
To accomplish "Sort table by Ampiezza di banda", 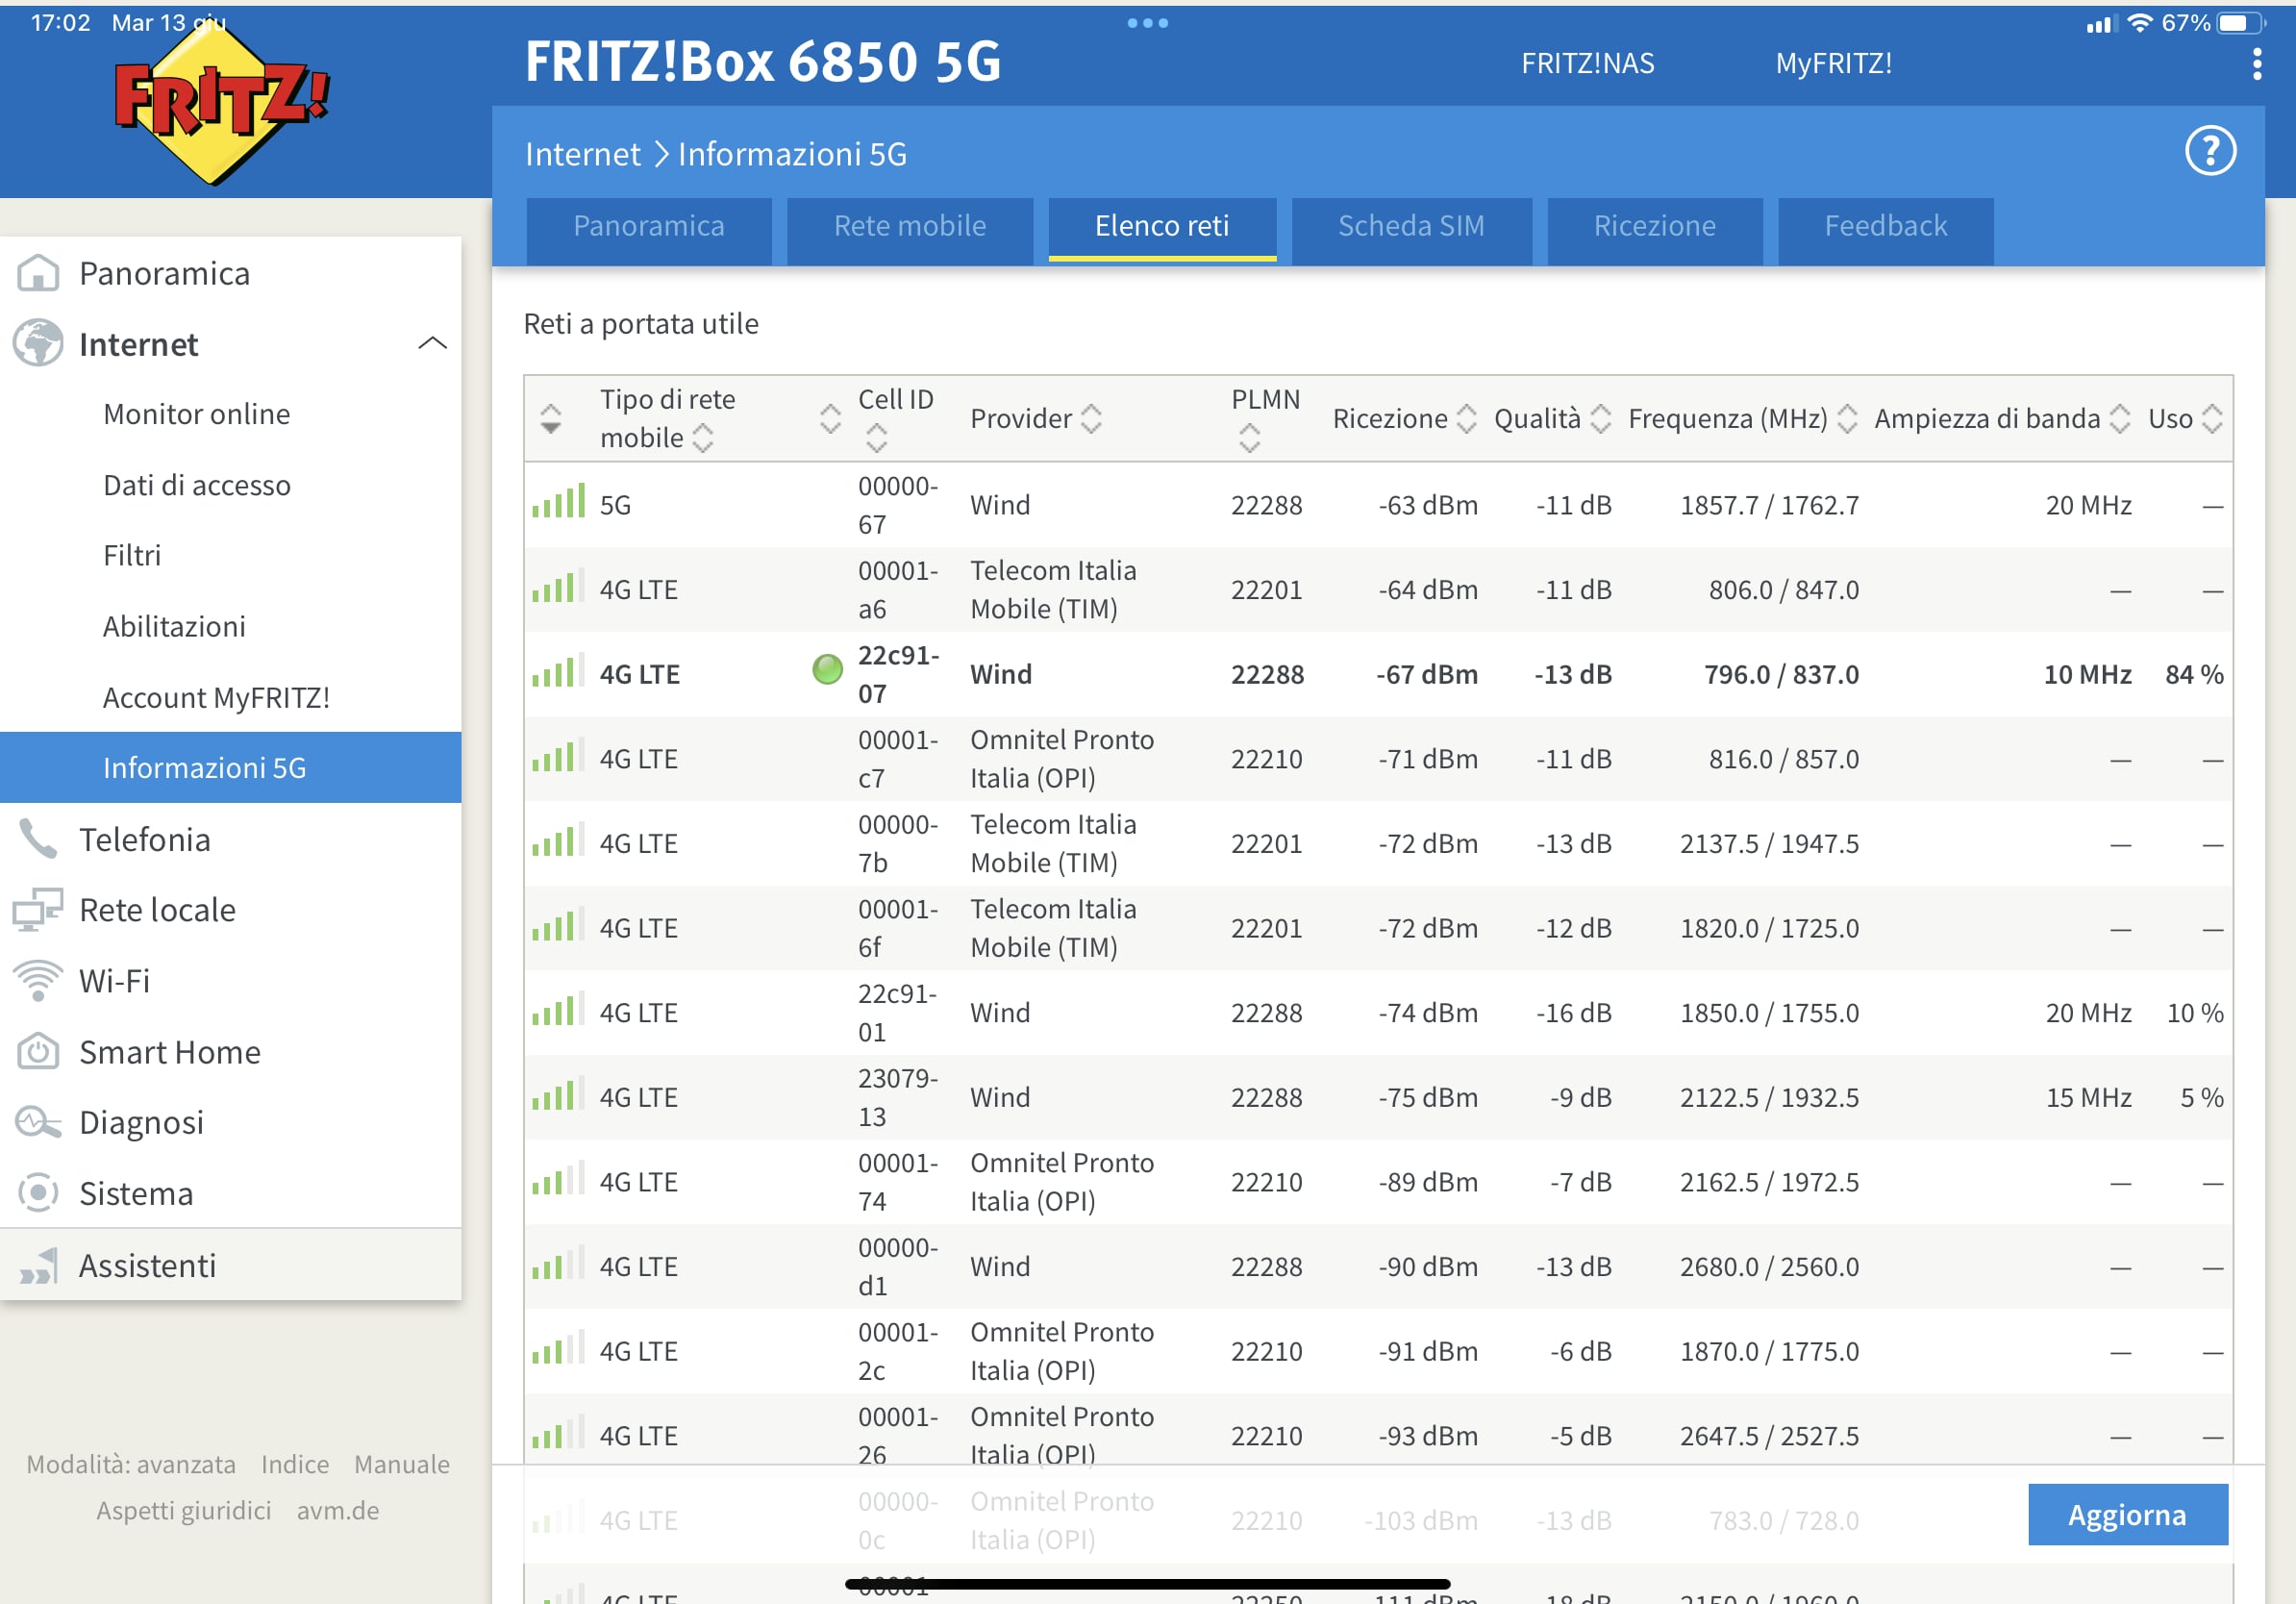I will point(2119,418).
